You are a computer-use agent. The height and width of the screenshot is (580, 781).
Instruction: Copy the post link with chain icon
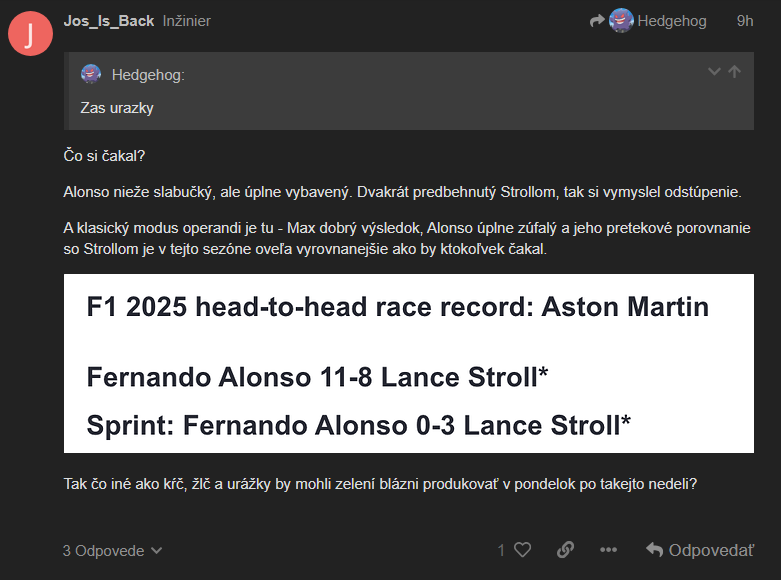point(565,550)
